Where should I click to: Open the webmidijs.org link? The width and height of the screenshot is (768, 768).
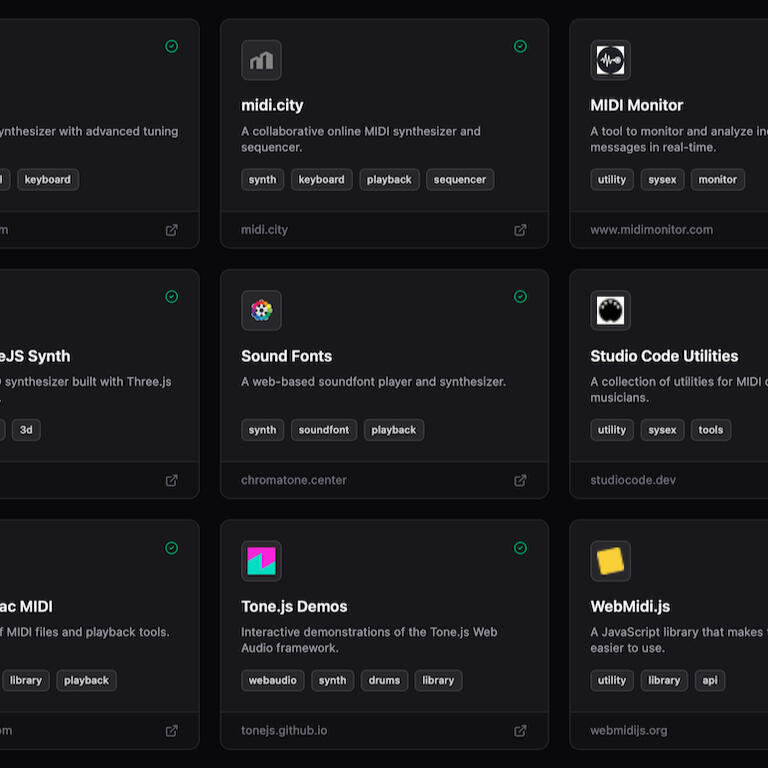tap(628, 730)
